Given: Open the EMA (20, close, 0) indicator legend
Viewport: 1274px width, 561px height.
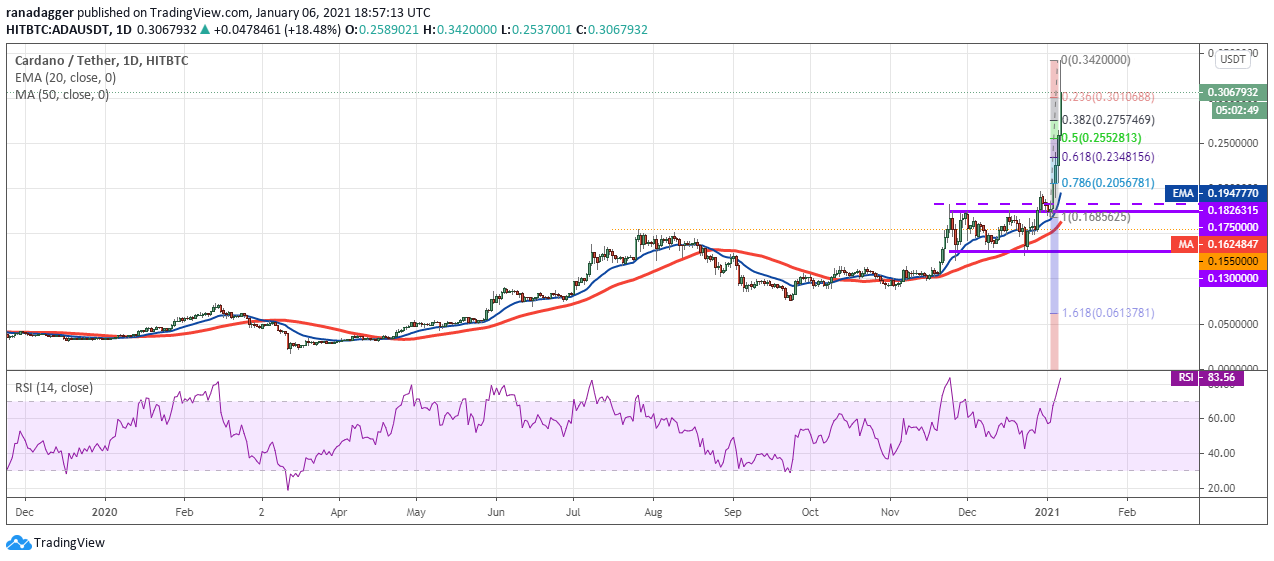Looking at the screenshot, I should [62, 78].
